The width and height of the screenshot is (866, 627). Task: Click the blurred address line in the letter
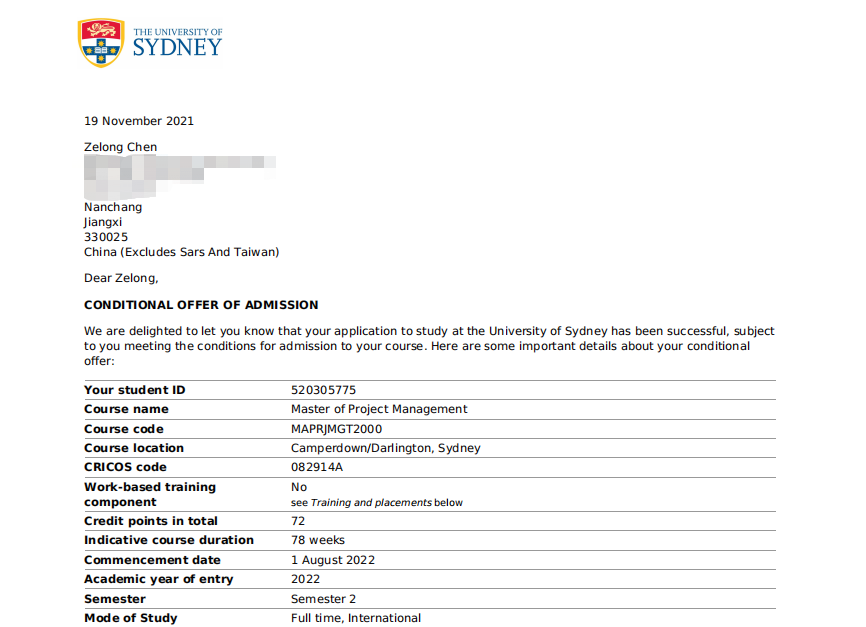pos(180,170)
